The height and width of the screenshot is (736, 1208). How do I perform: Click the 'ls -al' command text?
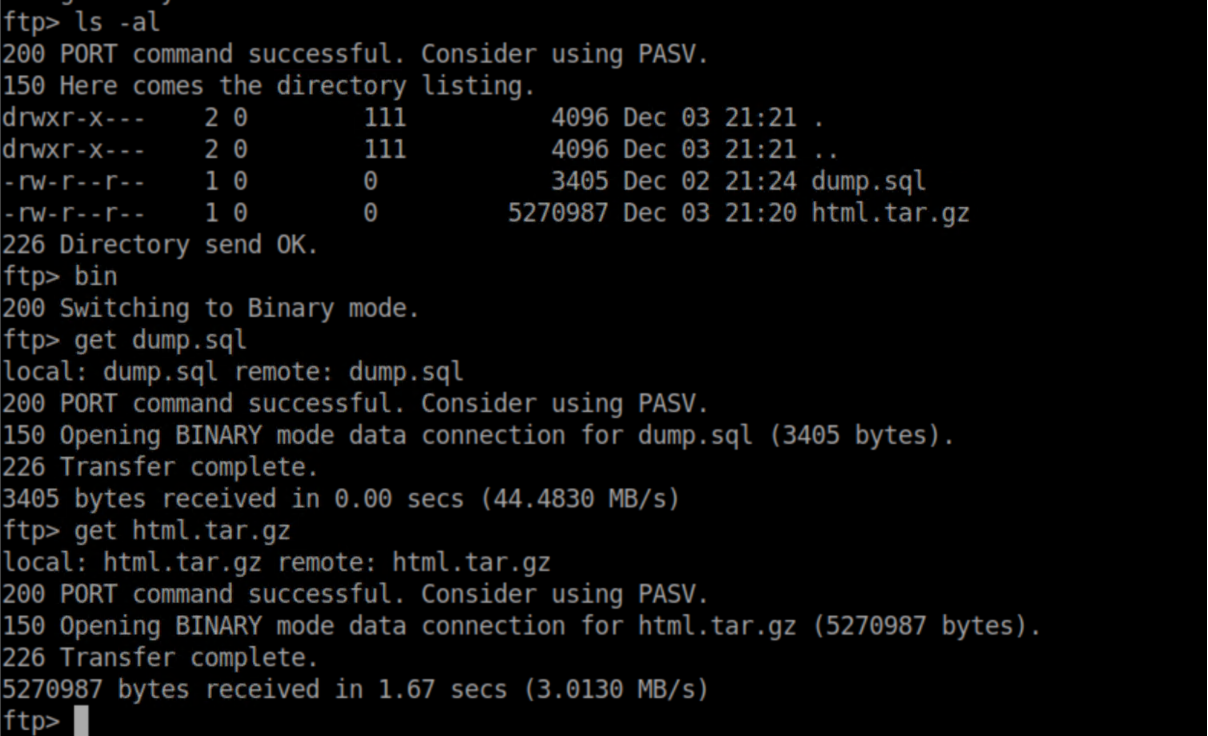pyautogui.click(x=117, y=22)
